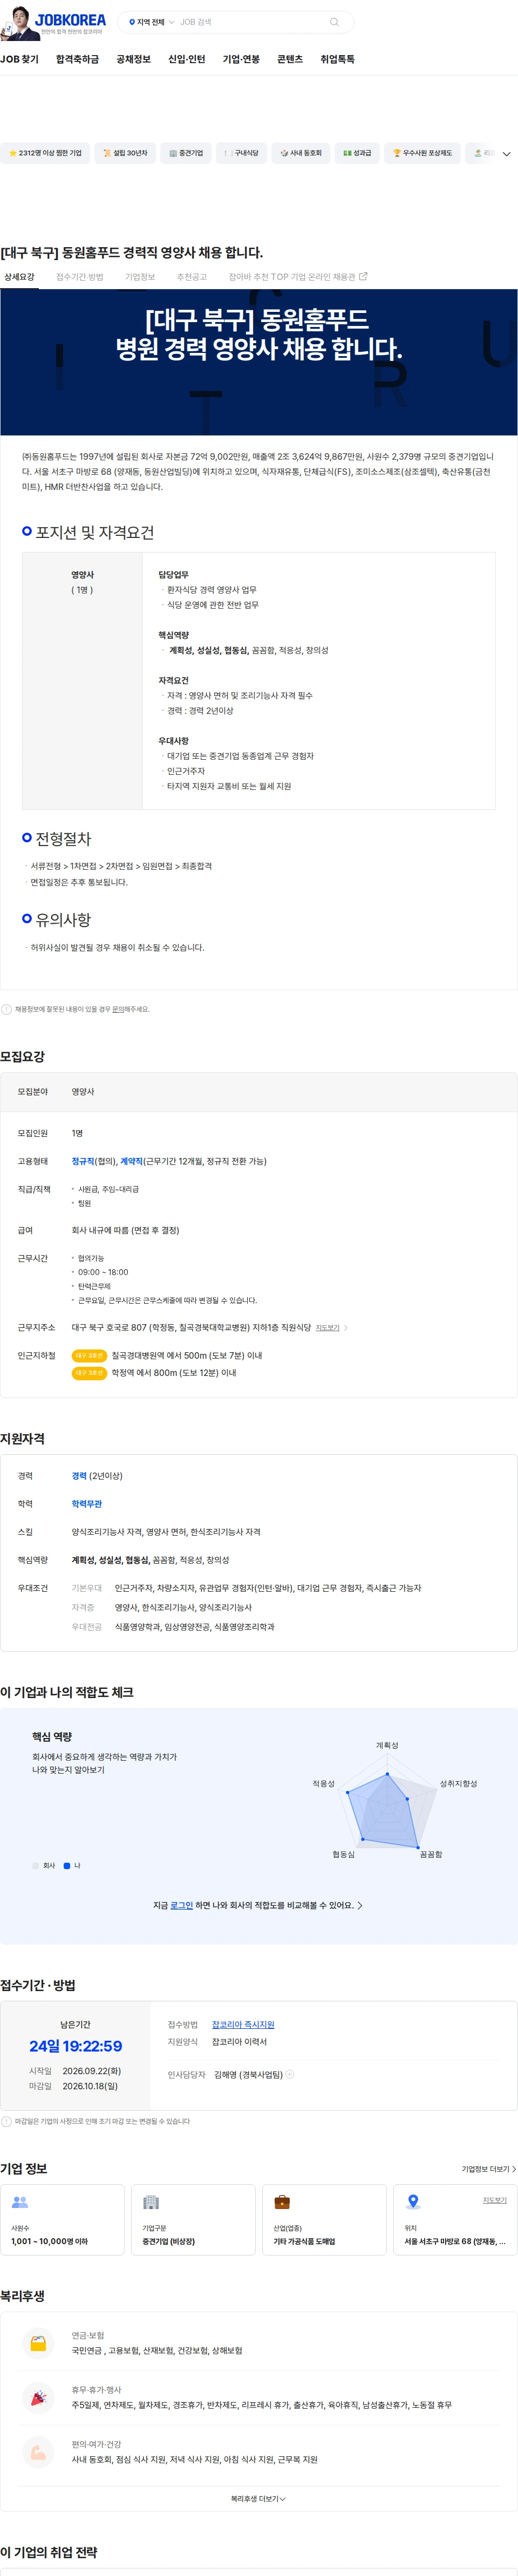Click the 지도보기 link next to 근무지주소
This screenshot has height=2576, width=518.
[x=327, y=1328]
